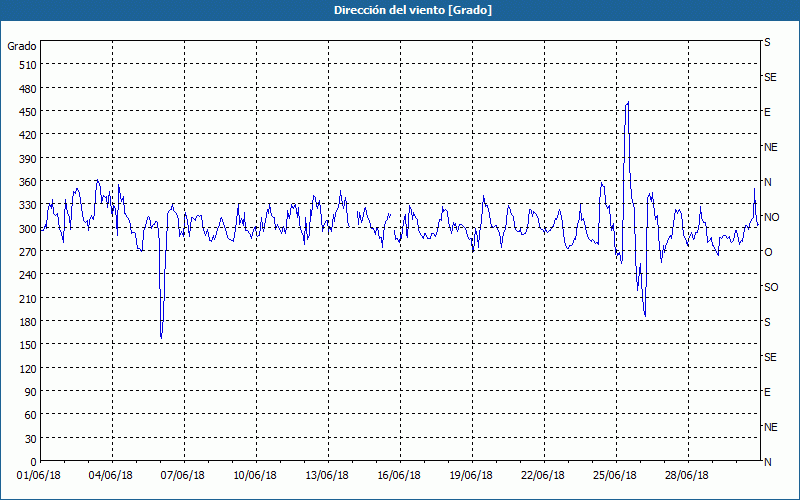Click the 510 value on the degree axis

(28, 65)
